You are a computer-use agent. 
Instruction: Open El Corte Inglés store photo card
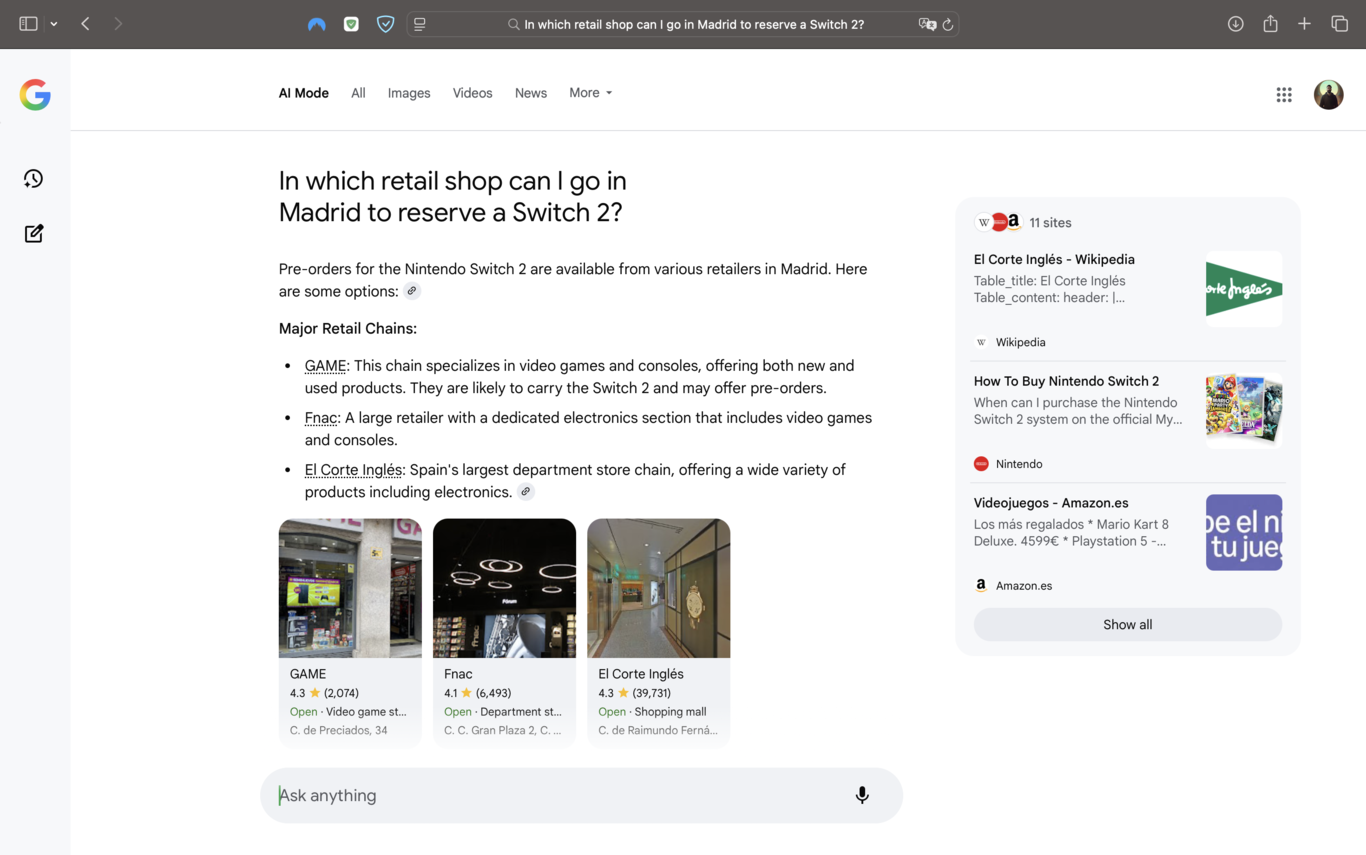[658, 588]
